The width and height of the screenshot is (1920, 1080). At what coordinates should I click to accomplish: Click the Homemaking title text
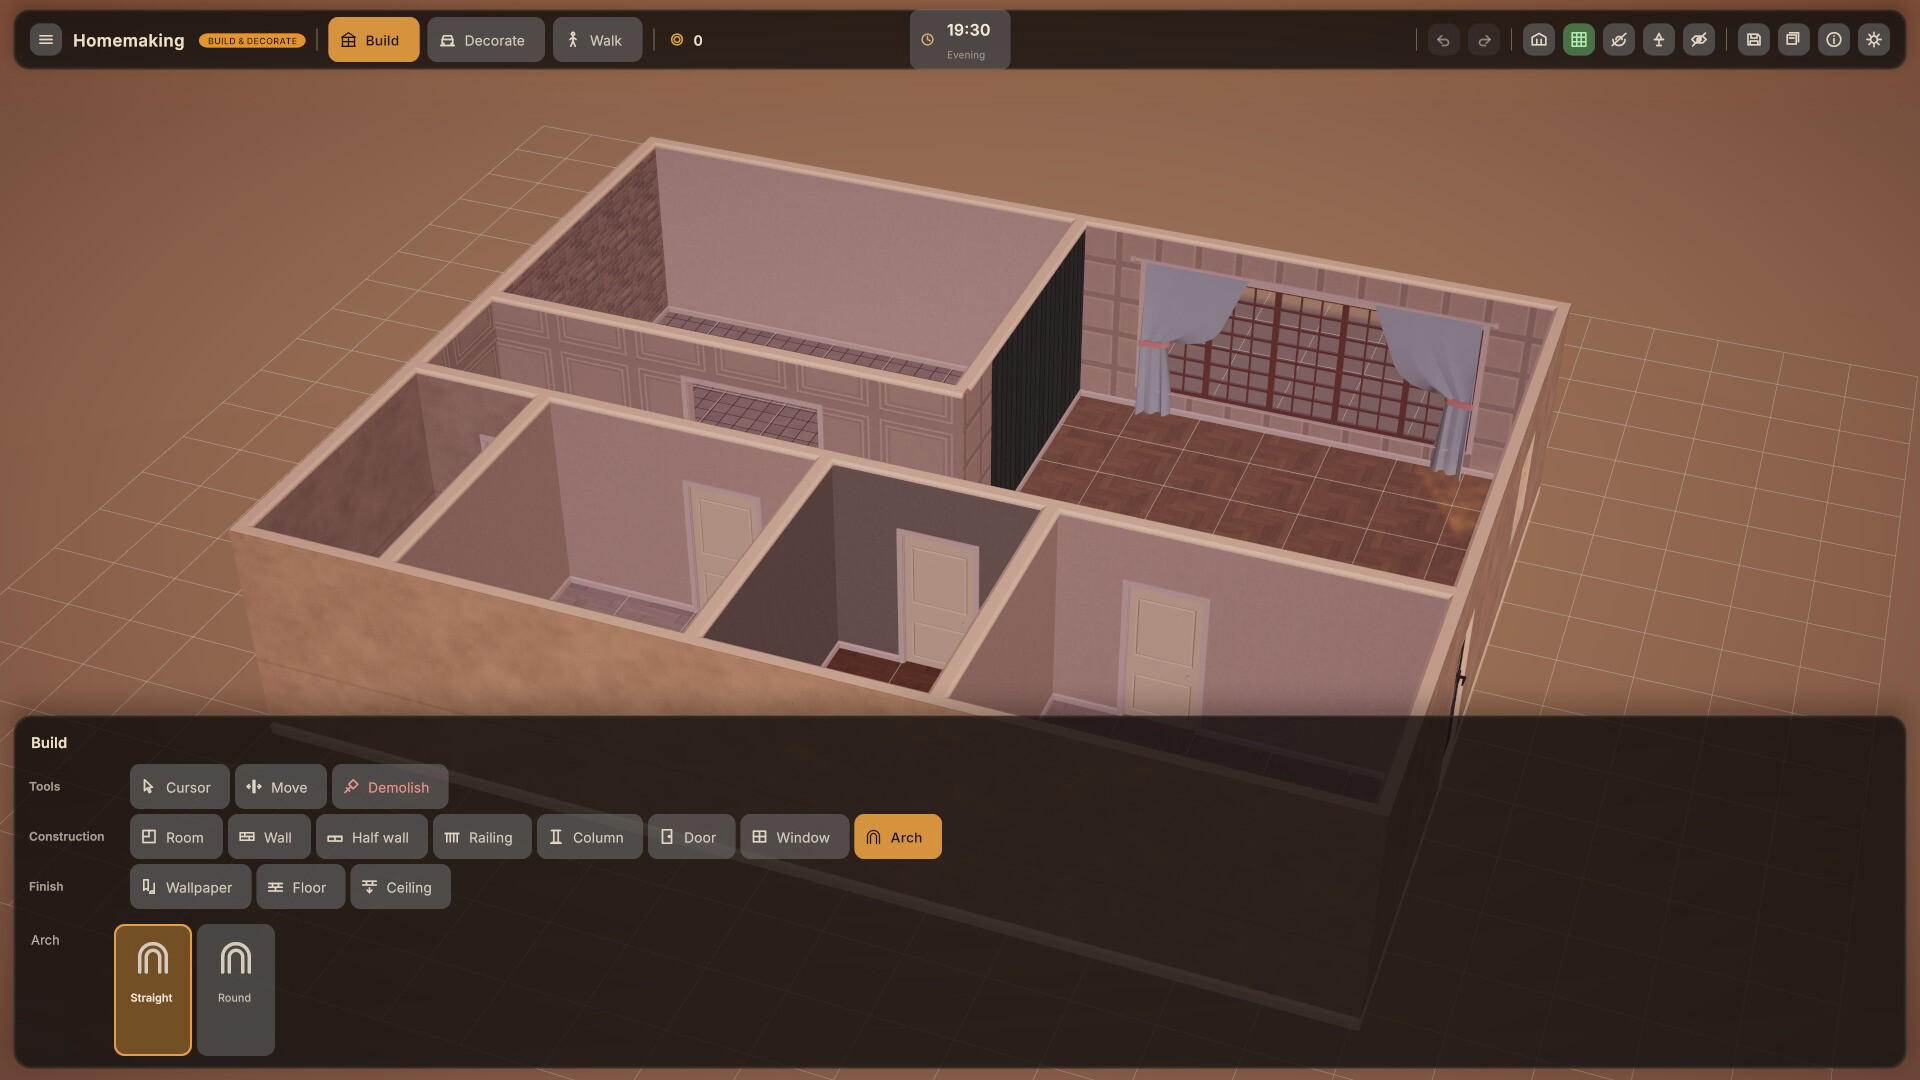tap(128, 40)
